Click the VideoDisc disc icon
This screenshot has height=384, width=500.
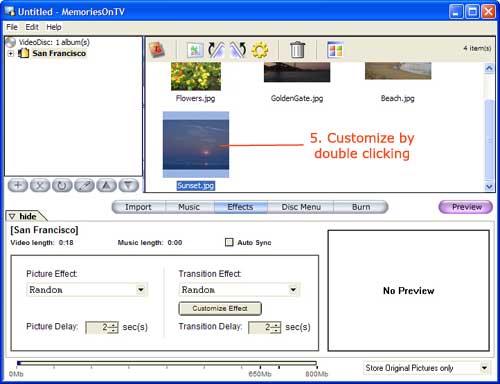tap(11, 42)
